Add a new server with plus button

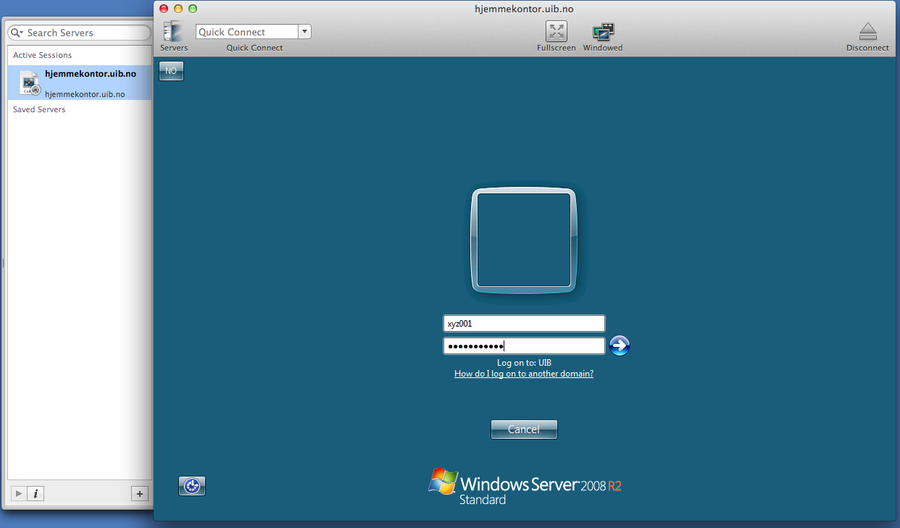tap(139, 493)
